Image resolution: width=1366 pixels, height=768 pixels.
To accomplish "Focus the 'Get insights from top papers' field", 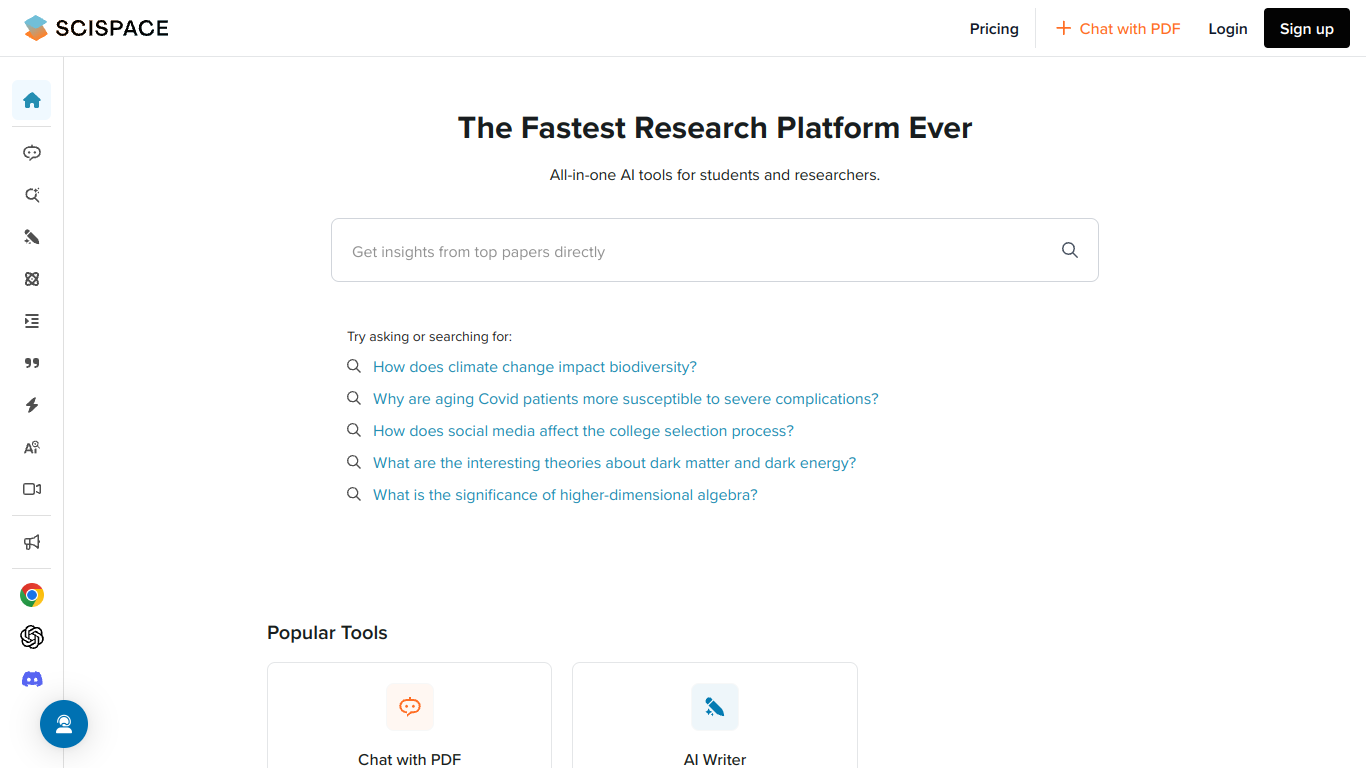I will (715, 250).
